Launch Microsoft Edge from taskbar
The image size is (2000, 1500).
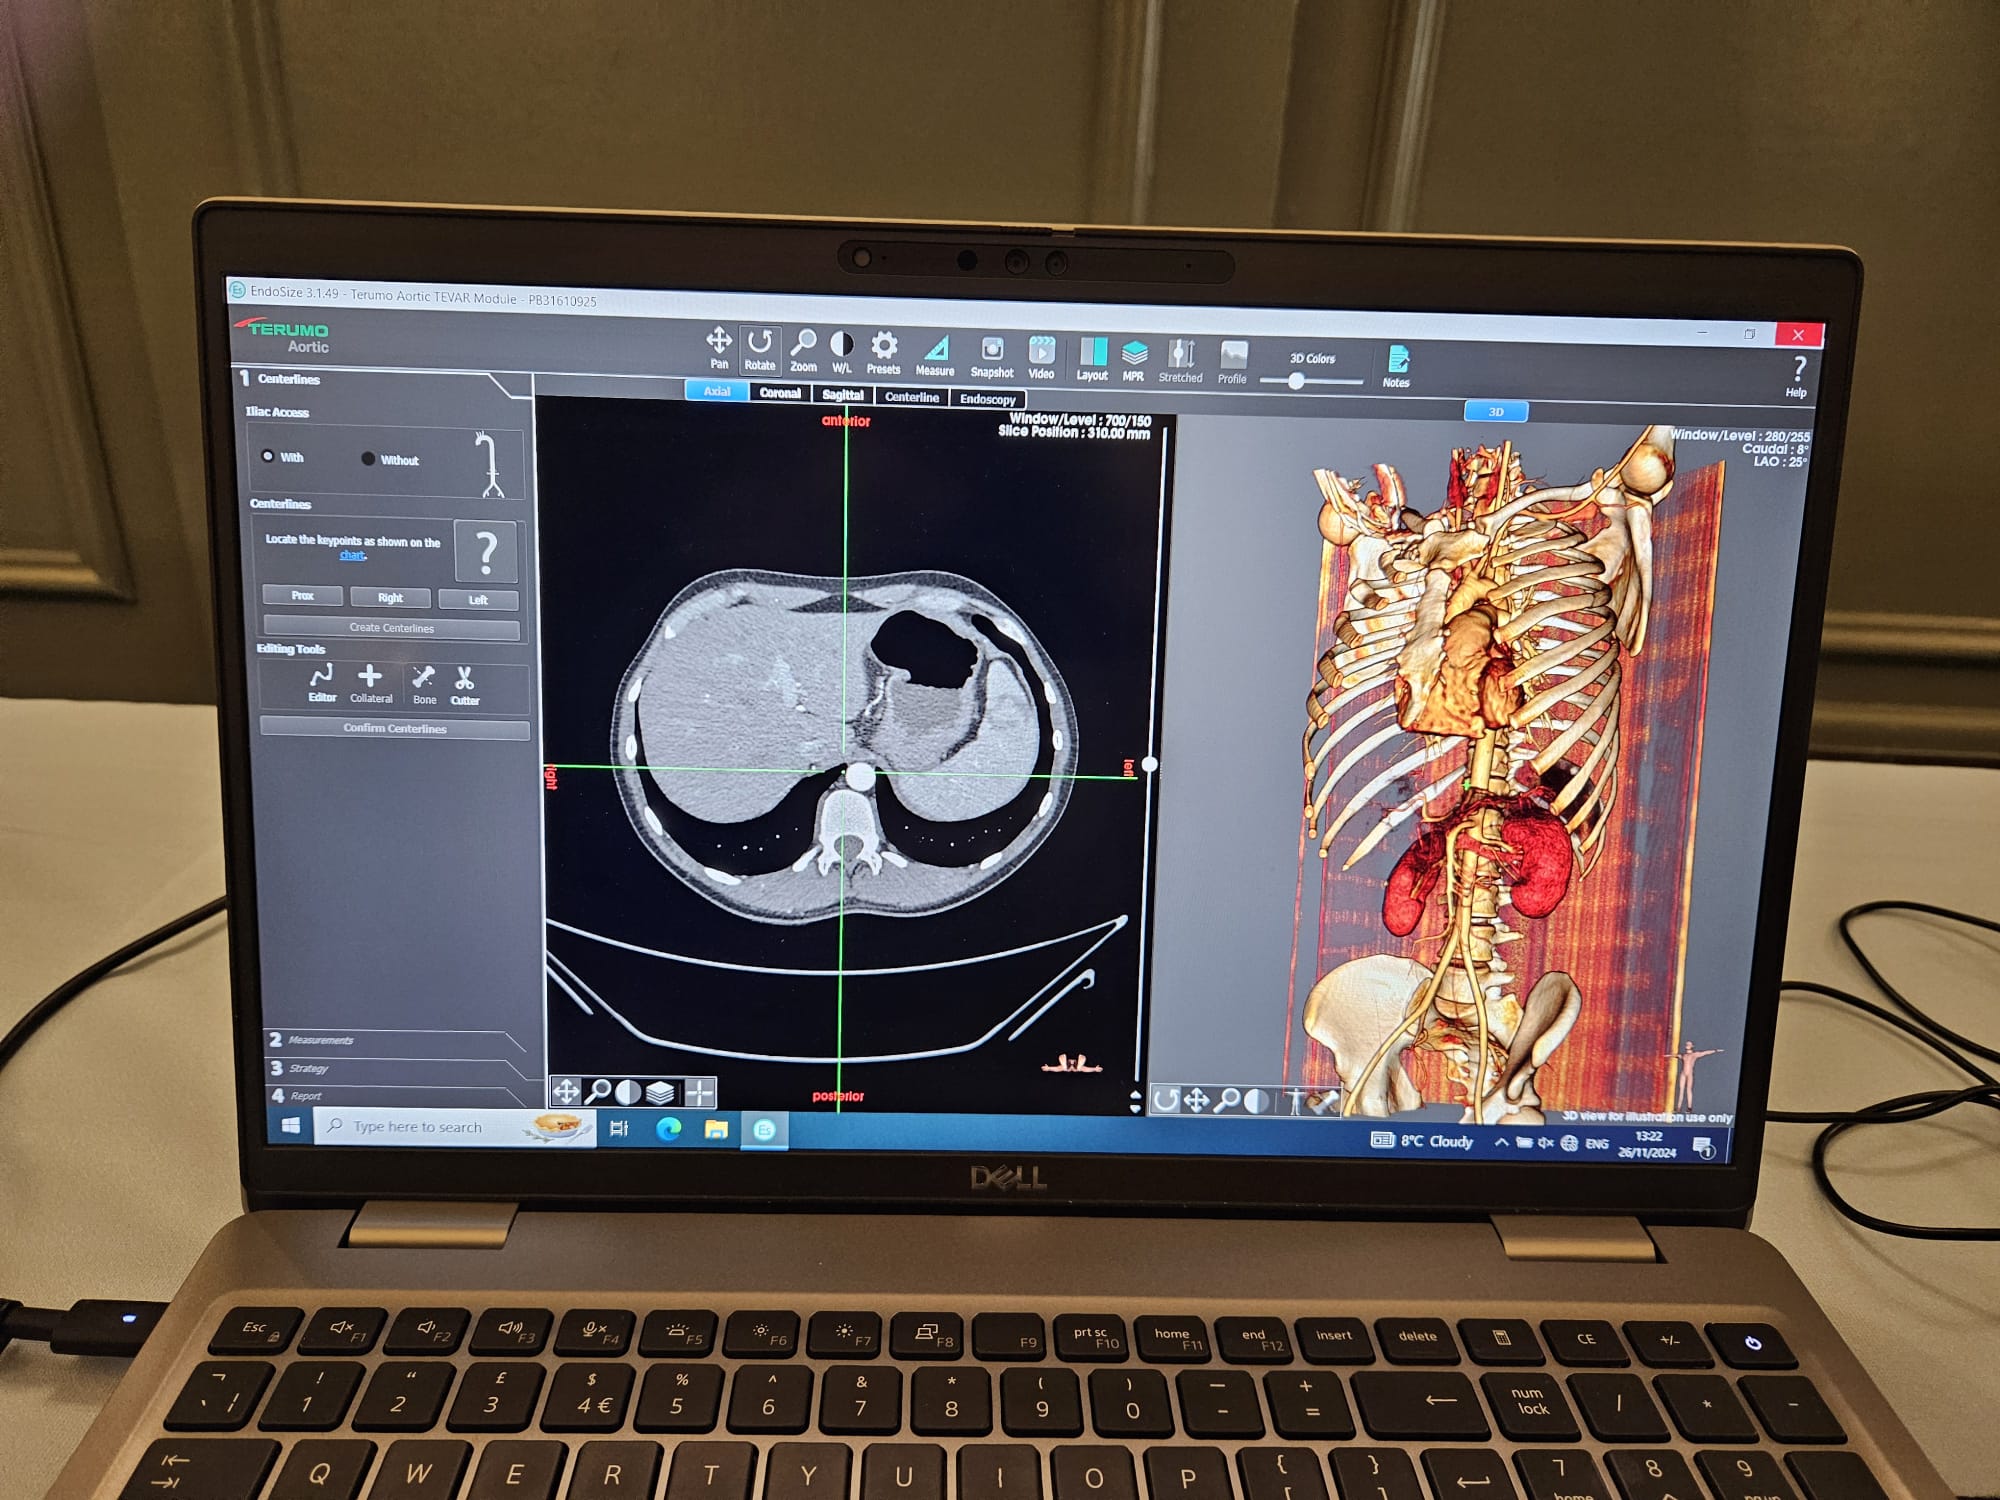click(x=669, y=1130)
